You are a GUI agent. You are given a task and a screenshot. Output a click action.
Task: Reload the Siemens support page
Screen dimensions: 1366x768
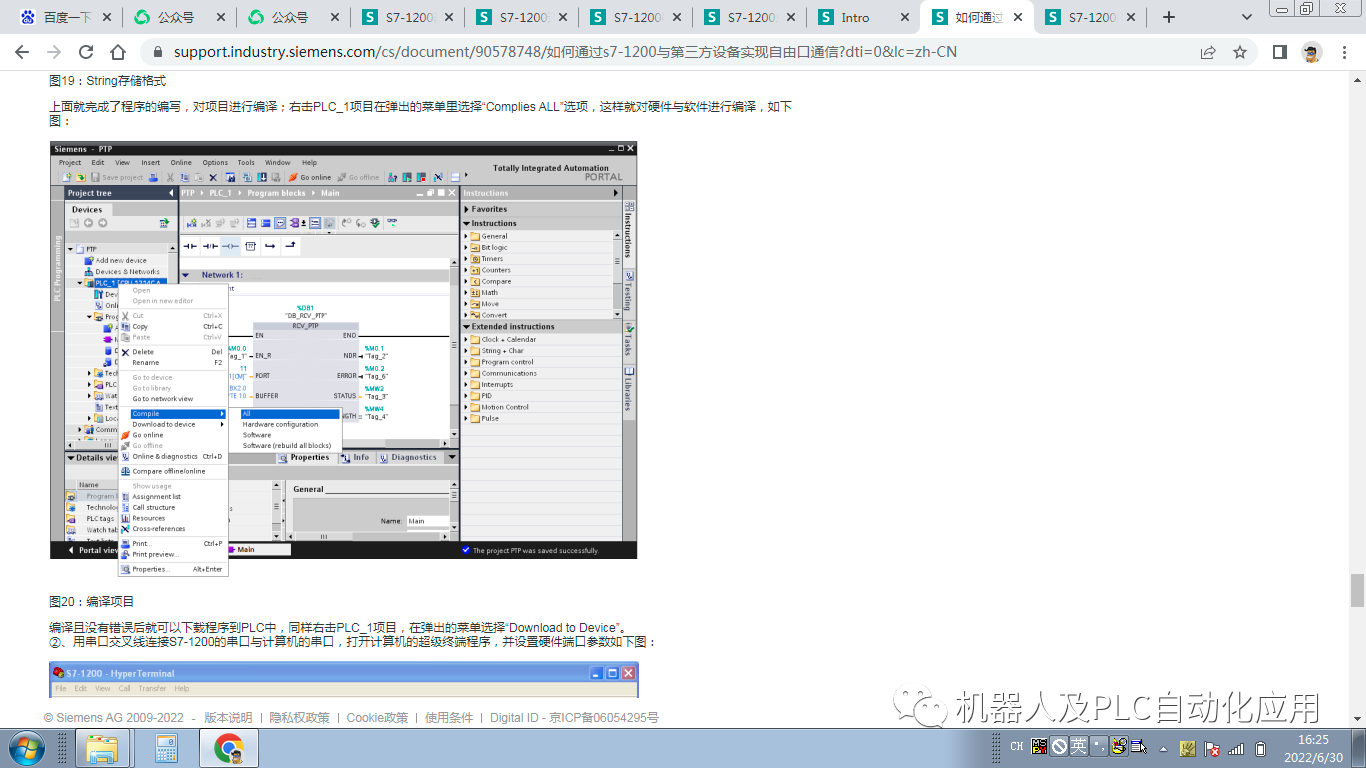coord(86,52)
